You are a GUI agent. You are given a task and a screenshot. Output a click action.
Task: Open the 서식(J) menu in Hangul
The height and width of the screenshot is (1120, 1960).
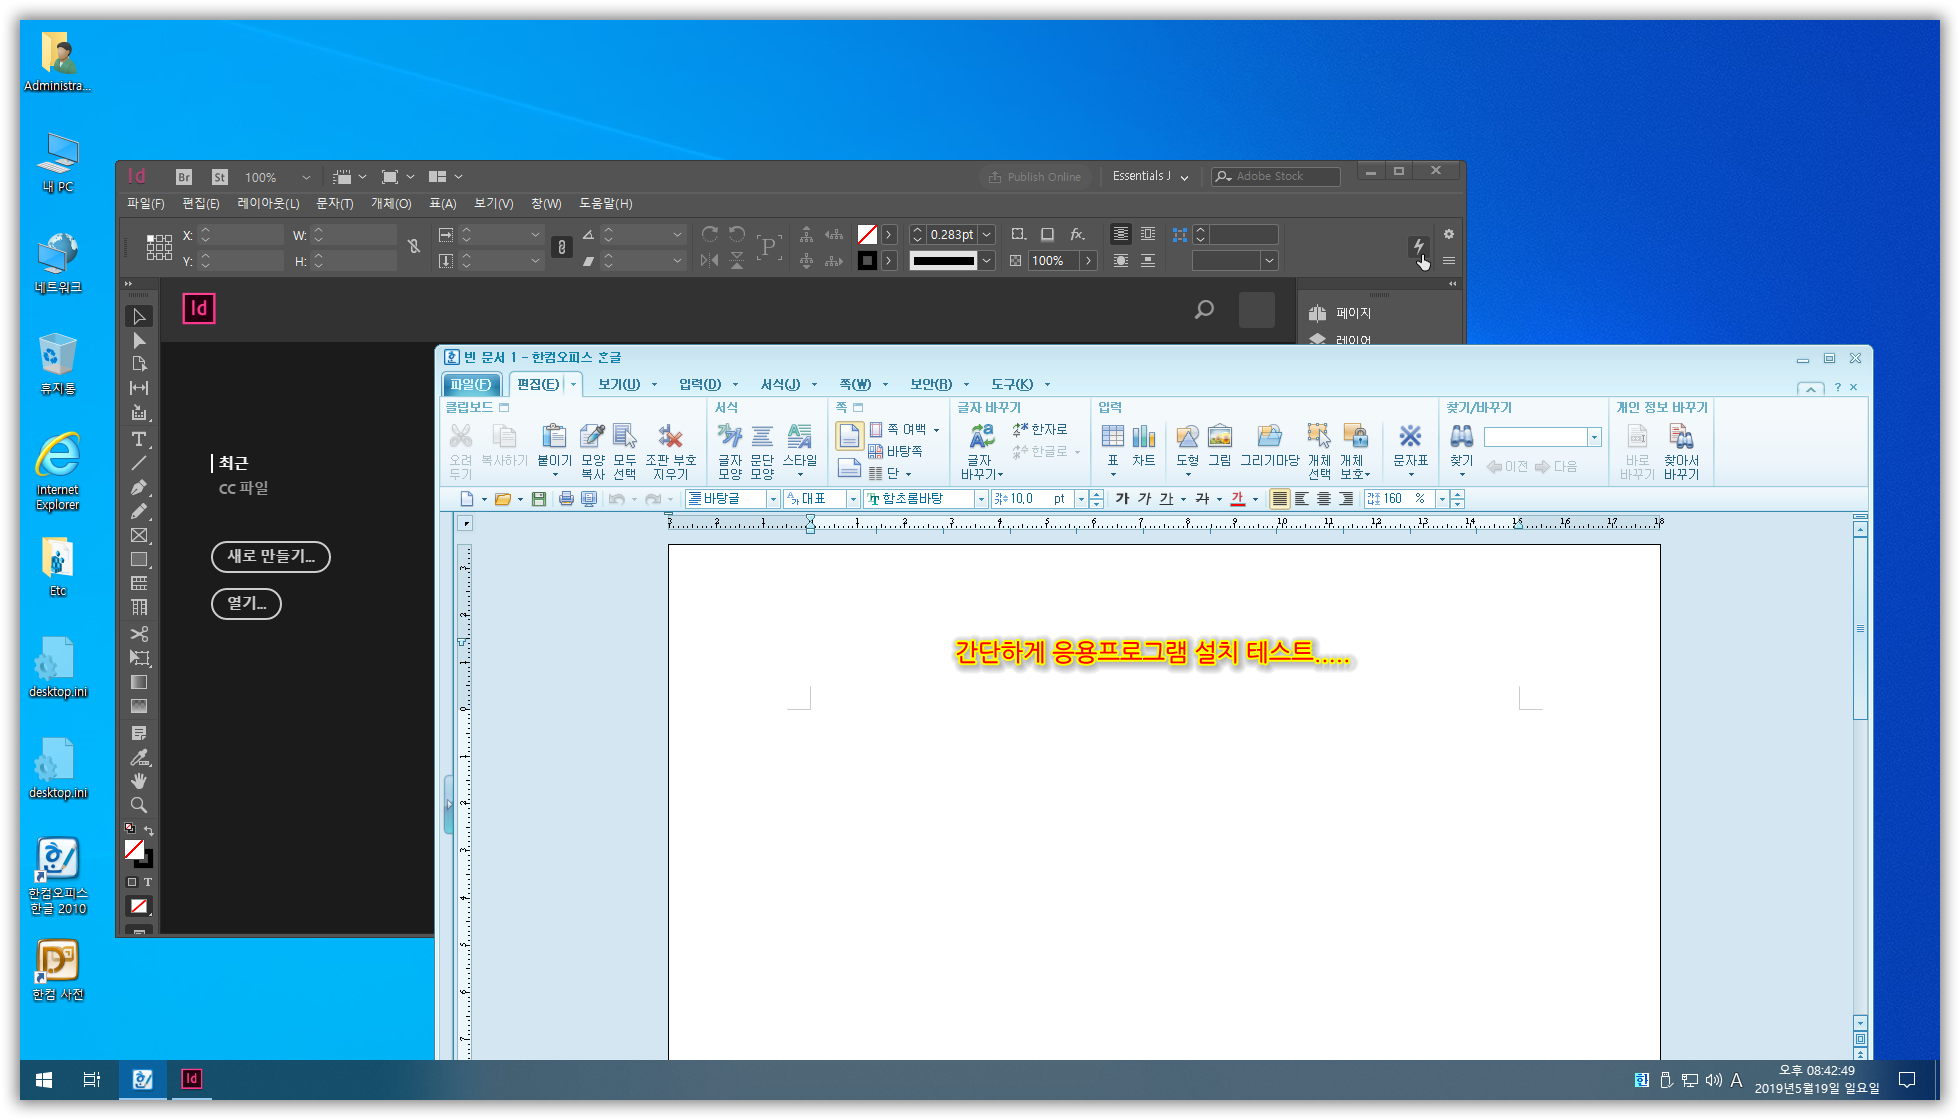point(780,384)
